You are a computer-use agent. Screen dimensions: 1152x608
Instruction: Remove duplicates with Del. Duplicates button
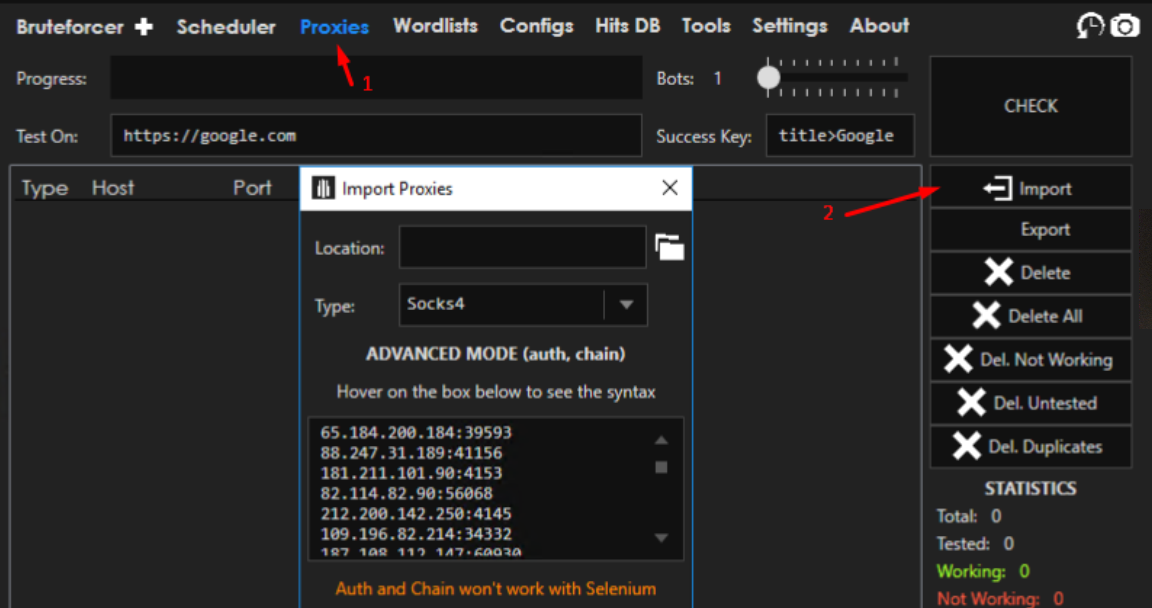1030,446
